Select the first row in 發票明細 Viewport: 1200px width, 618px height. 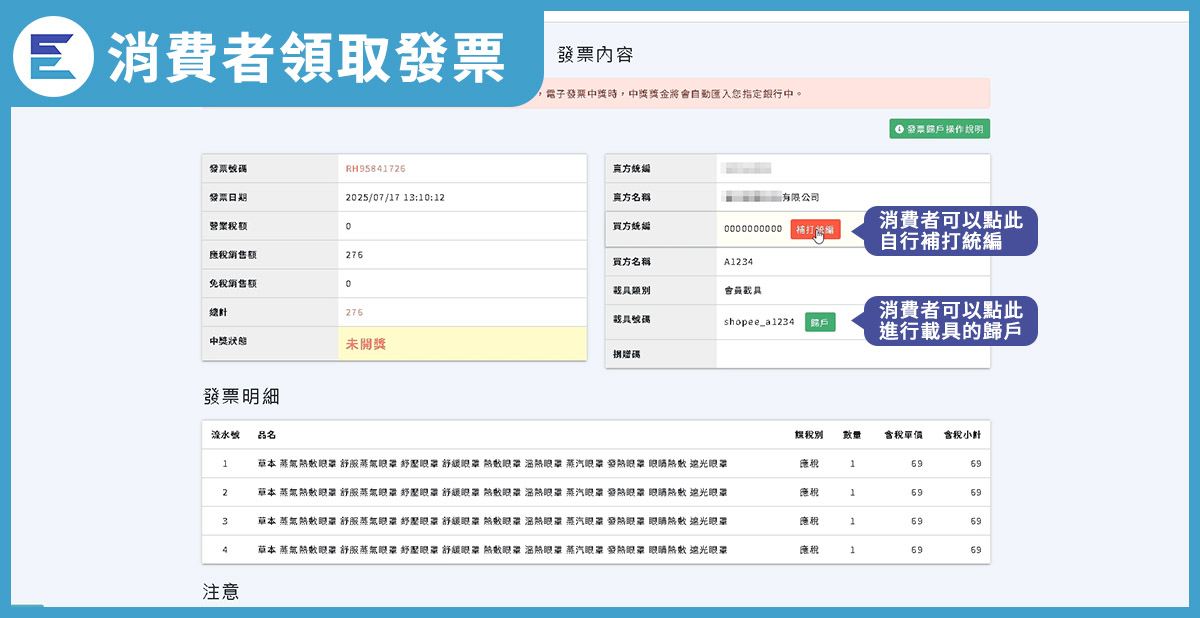[x=595, y=464]
